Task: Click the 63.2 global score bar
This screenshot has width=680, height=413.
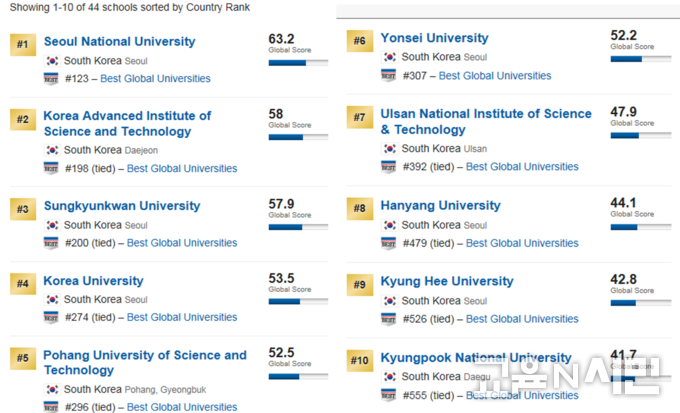Action: [298, 63]
